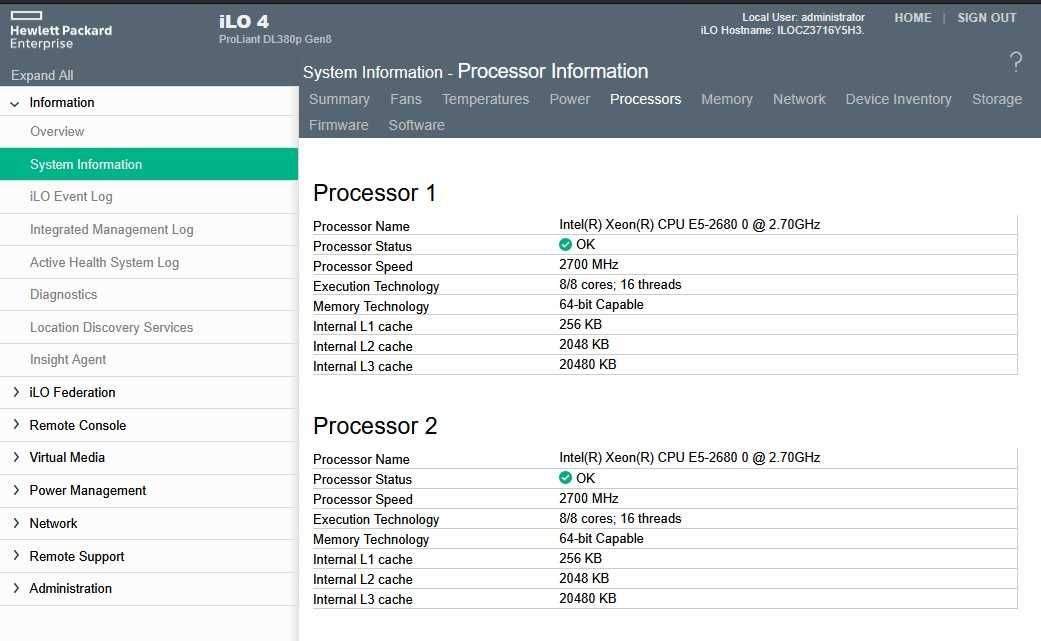Click Processor 1 L1 cache value 256 KB
This screenshot has width=1041, height=641.
tap(580, 324)
